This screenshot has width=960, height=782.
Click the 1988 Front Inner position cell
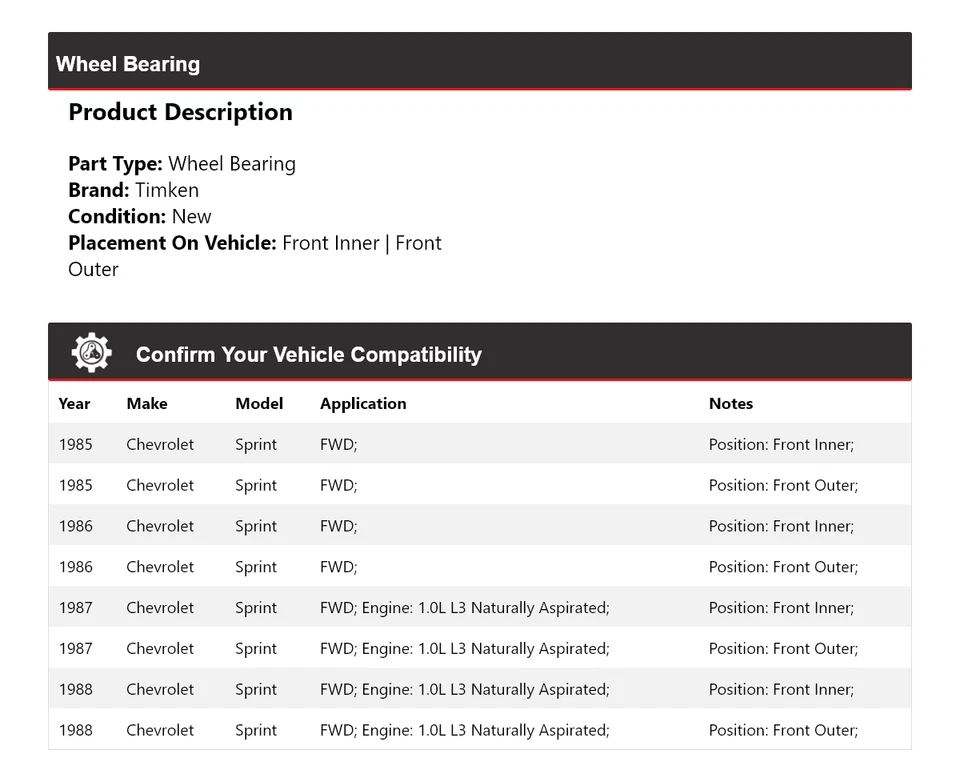[x=781, y=690]
